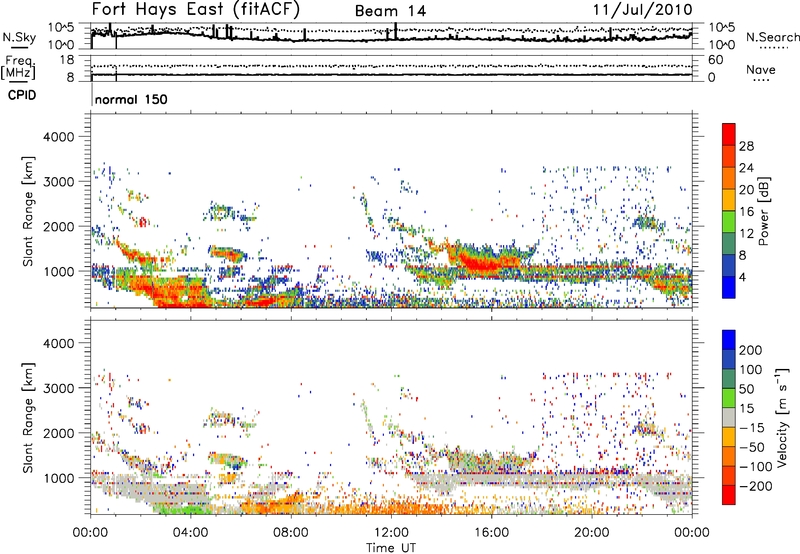Click the '4' label on Power color bar
Viewport: 800px width, 554px height.
[742, 277]
